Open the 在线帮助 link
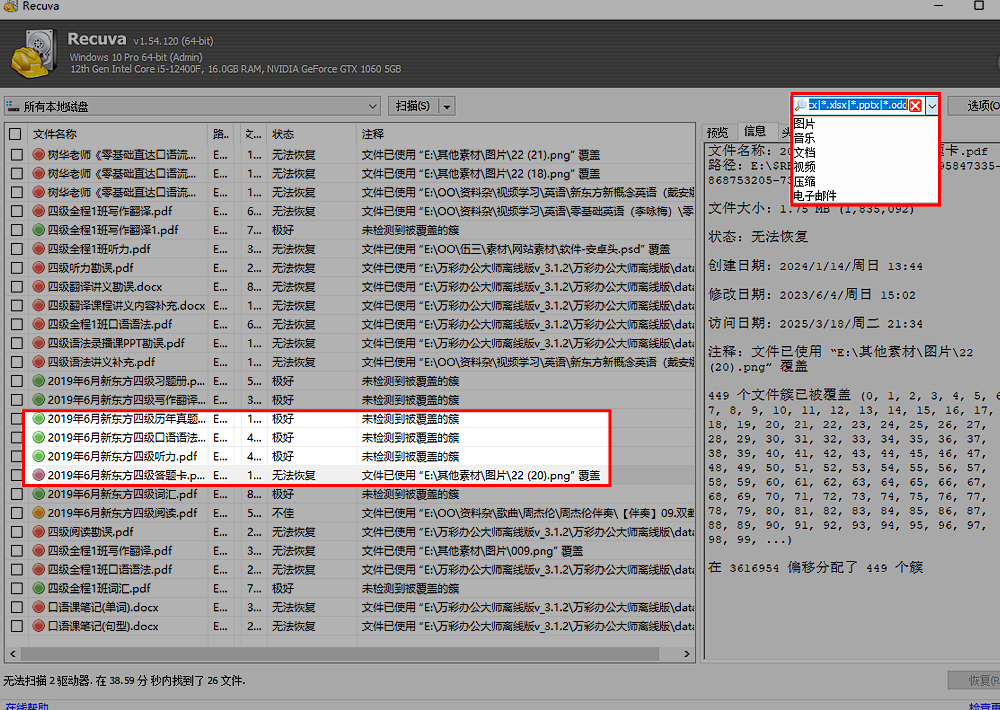Image resolution: width=1000 pixels, height=710 pixels. tap(26, 706)
